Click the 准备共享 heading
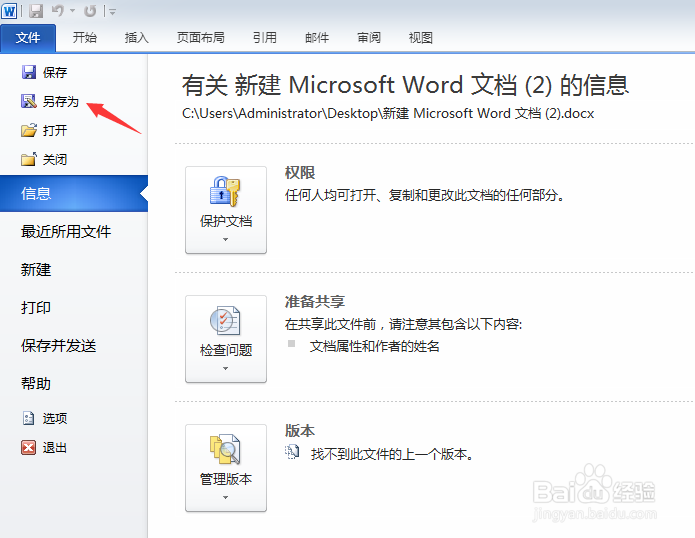Image resolution: width=695 pixels, height=538 pixels. click(x=315, y=302)
